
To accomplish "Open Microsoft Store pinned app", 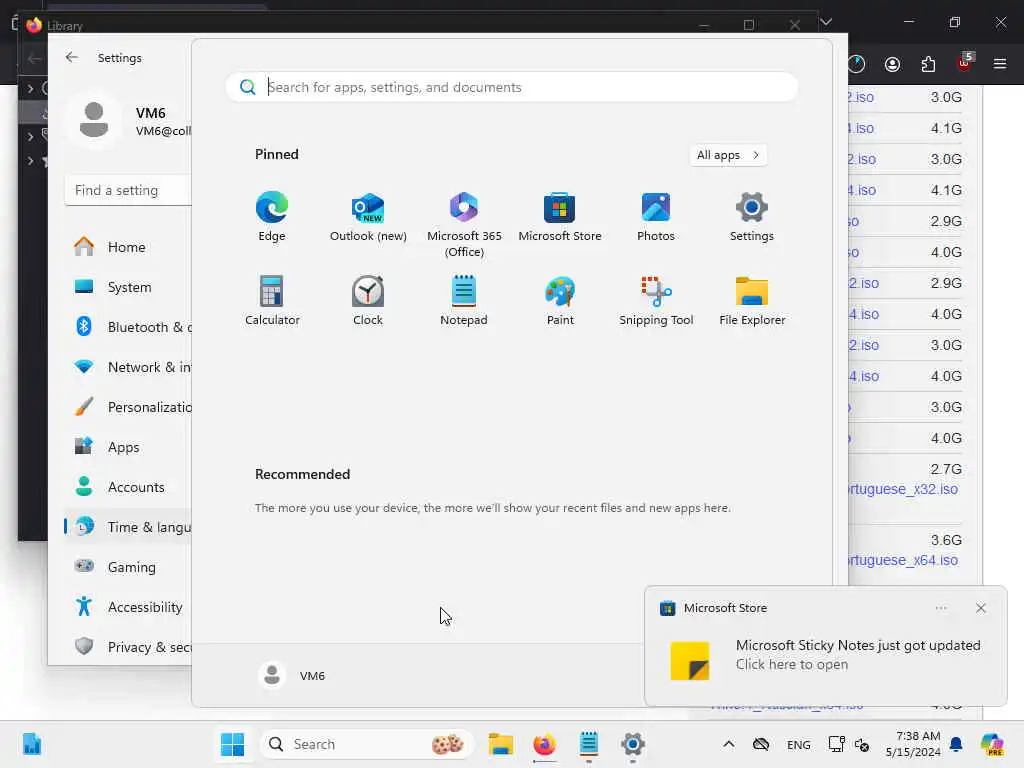I will point(560,217).
